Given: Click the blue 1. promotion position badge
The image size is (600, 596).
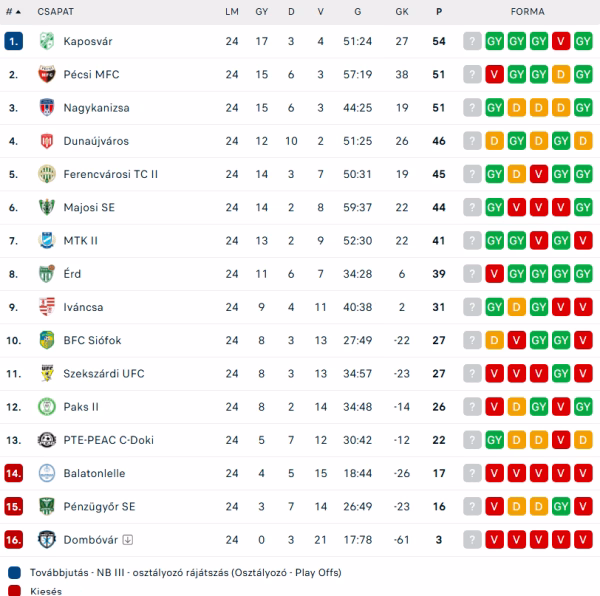Looking at the screenshot, I should click(x=13, y=41).
